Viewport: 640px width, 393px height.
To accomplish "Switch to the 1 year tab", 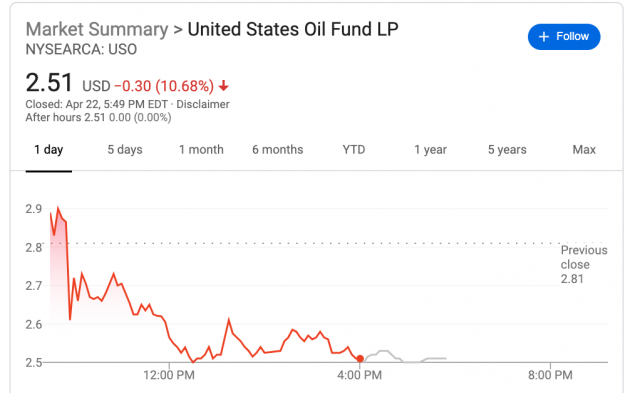I will coord(431,150).
